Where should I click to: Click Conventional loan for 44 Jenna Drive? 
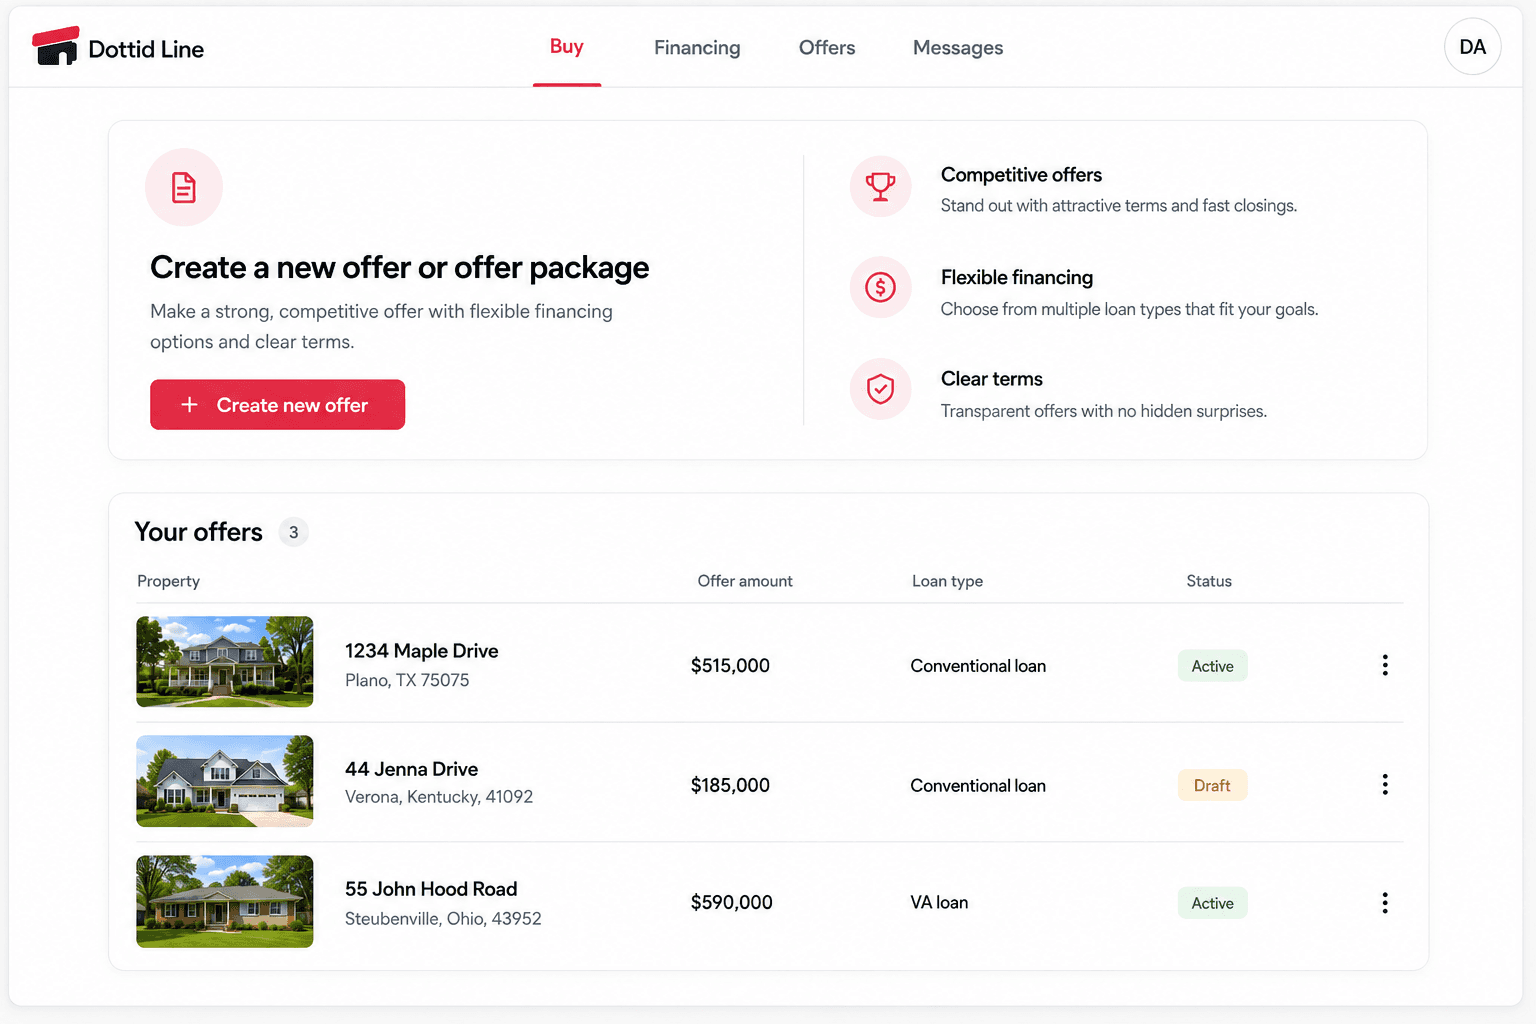[x=978, y=786]
